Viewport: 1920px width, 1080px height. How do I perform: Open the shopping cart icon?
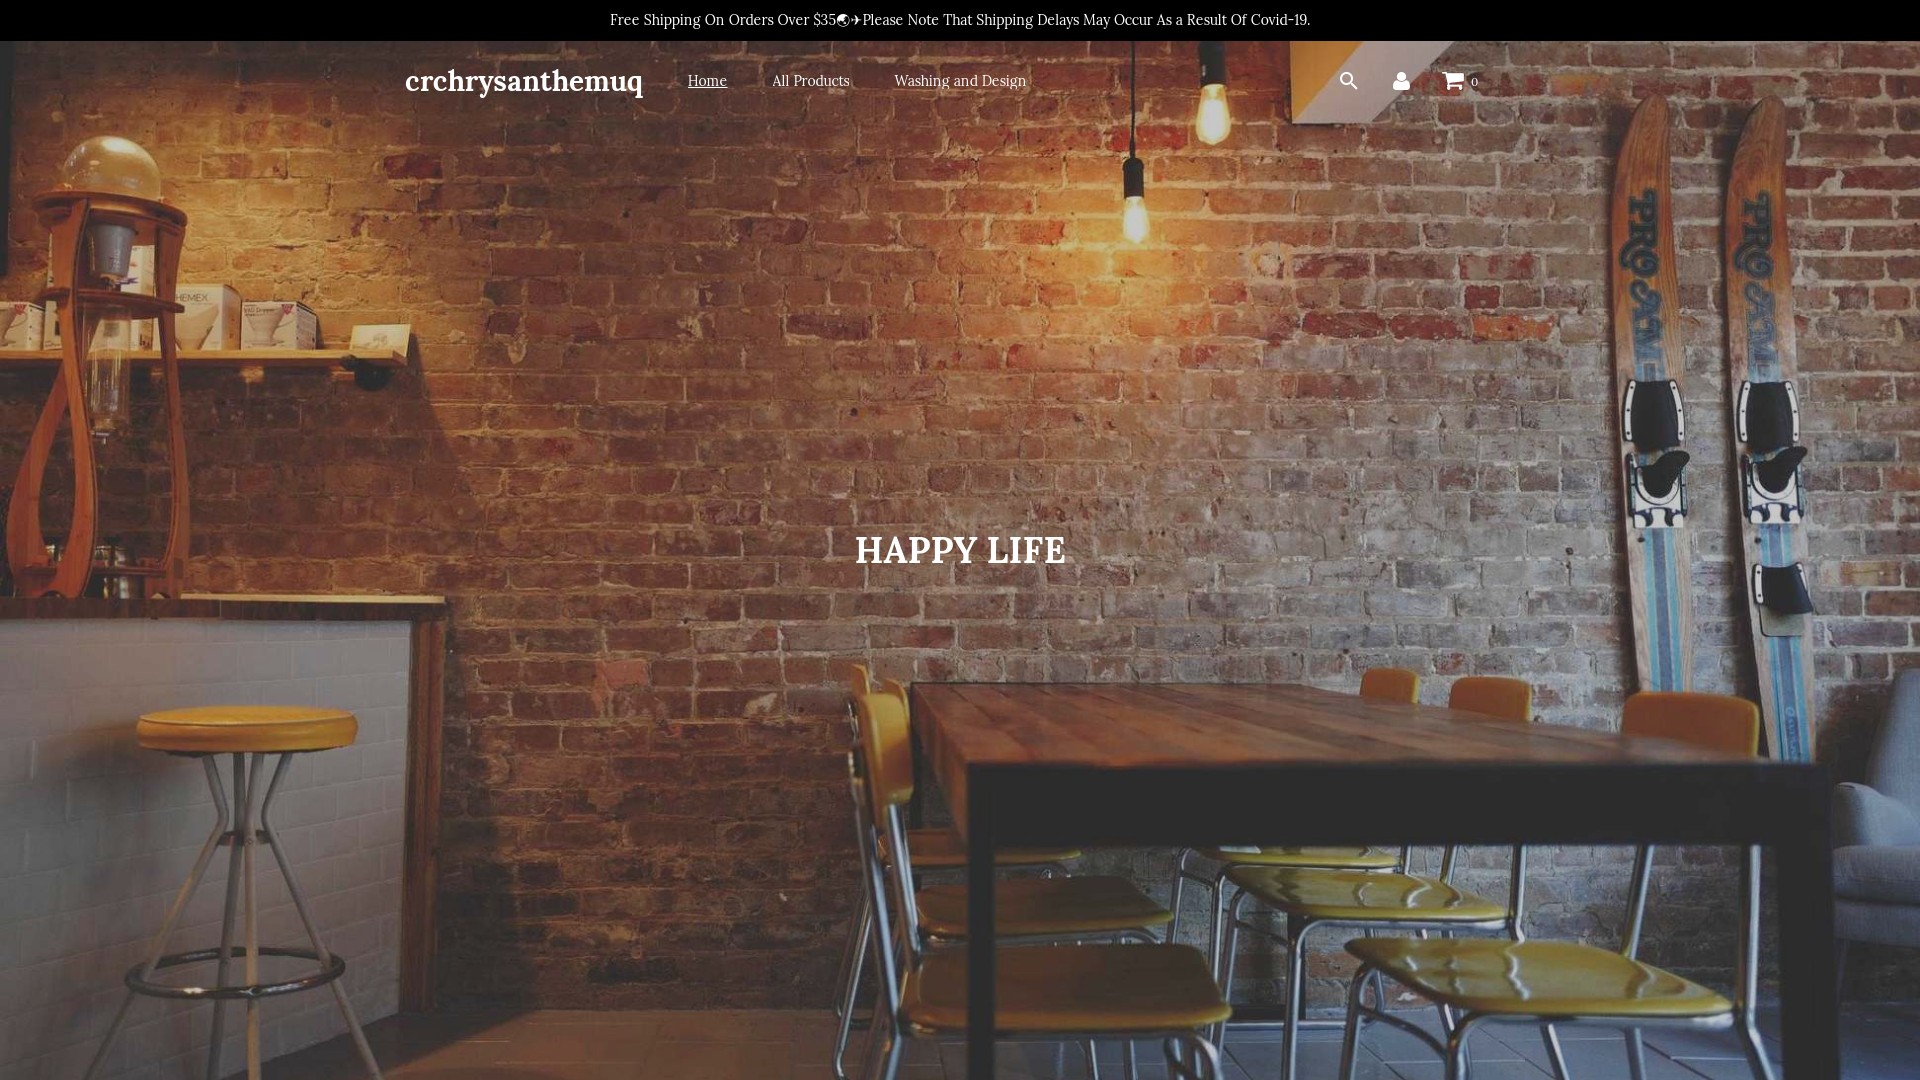pyautogui.click(x=1453, y=81)
